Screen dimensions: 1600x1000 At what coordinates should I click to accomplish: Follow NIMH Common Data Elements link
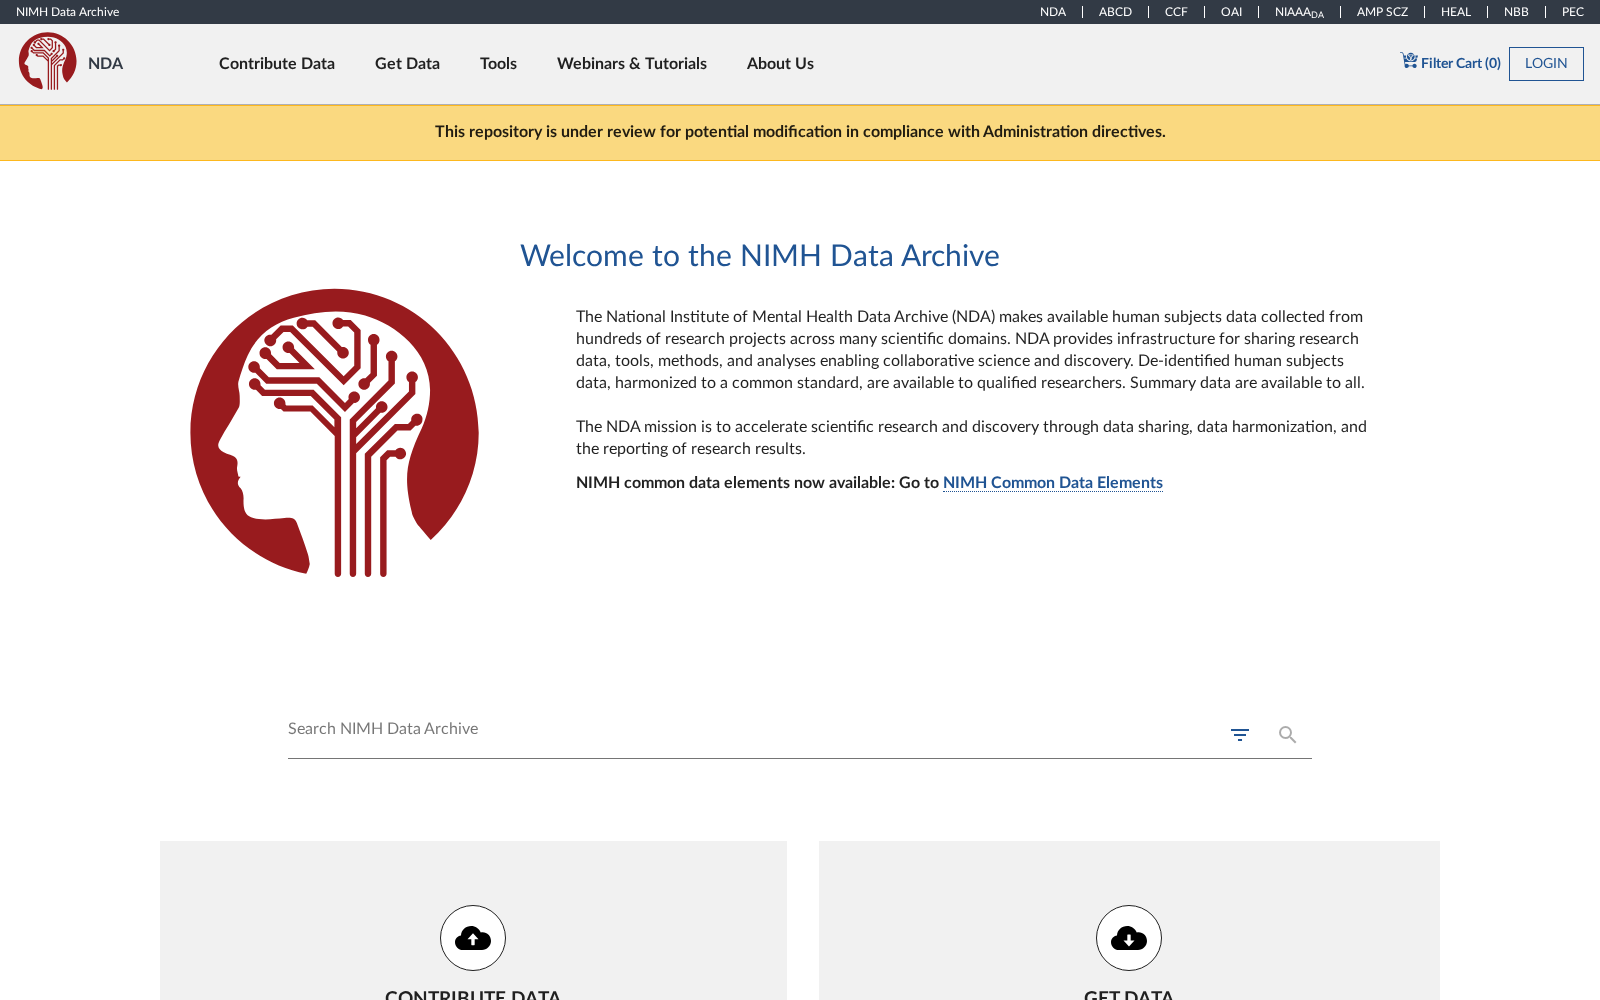pos(1053,483)
